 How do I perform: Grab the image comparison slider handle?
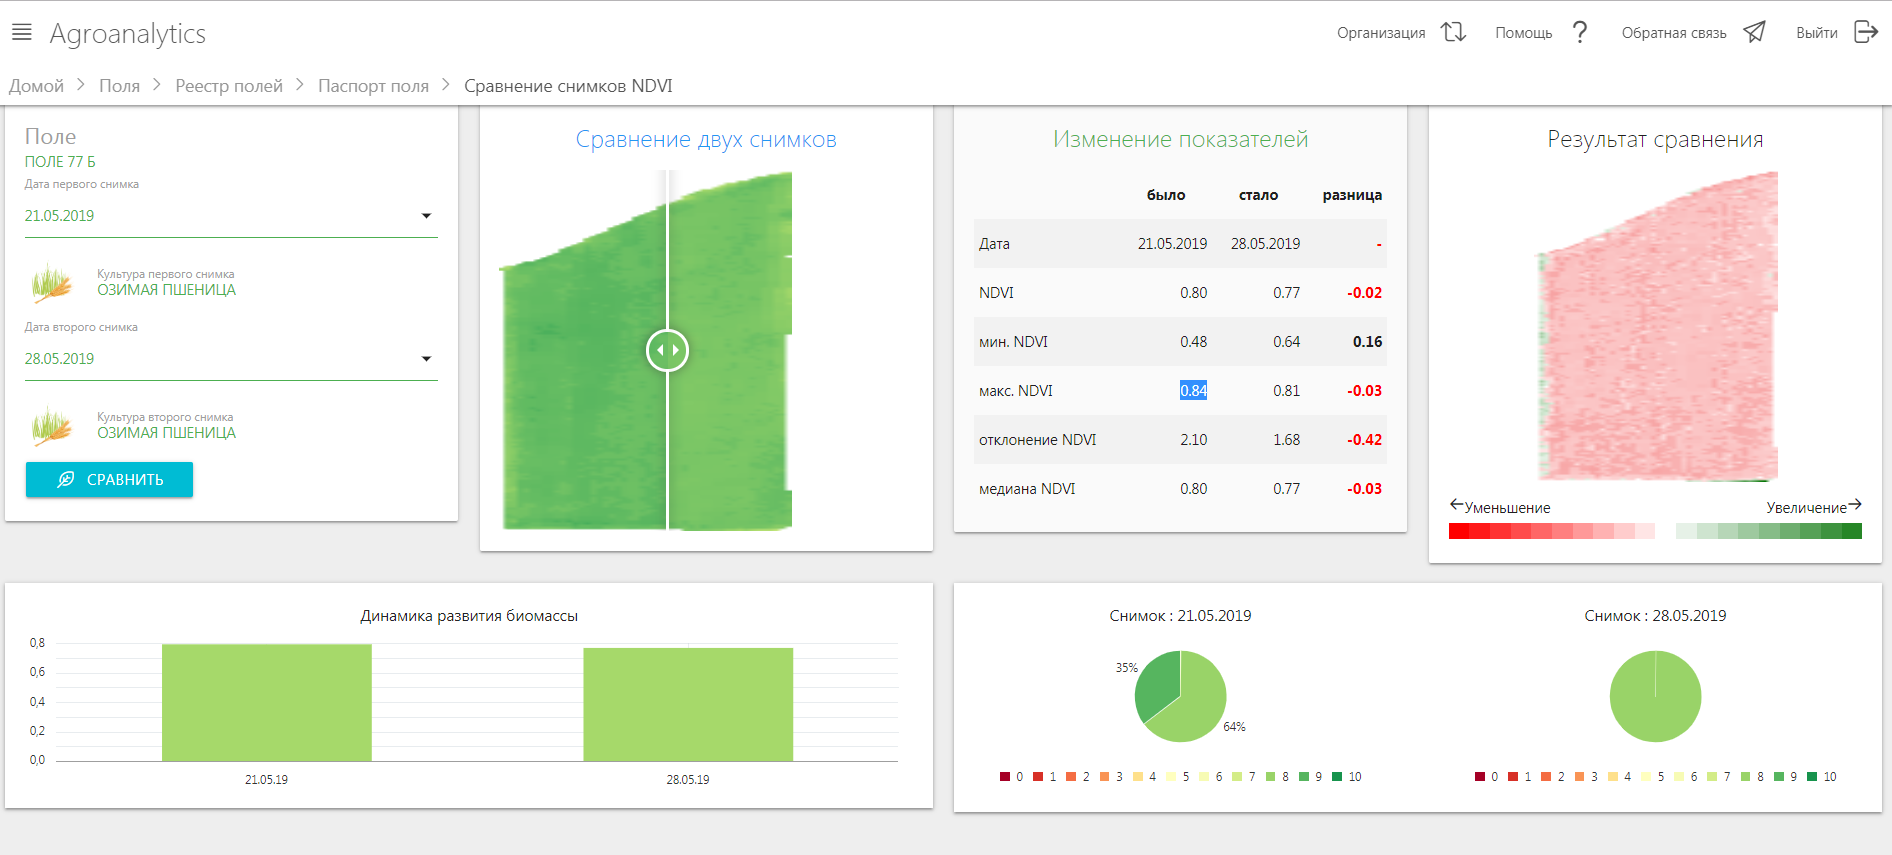point(667,350)
